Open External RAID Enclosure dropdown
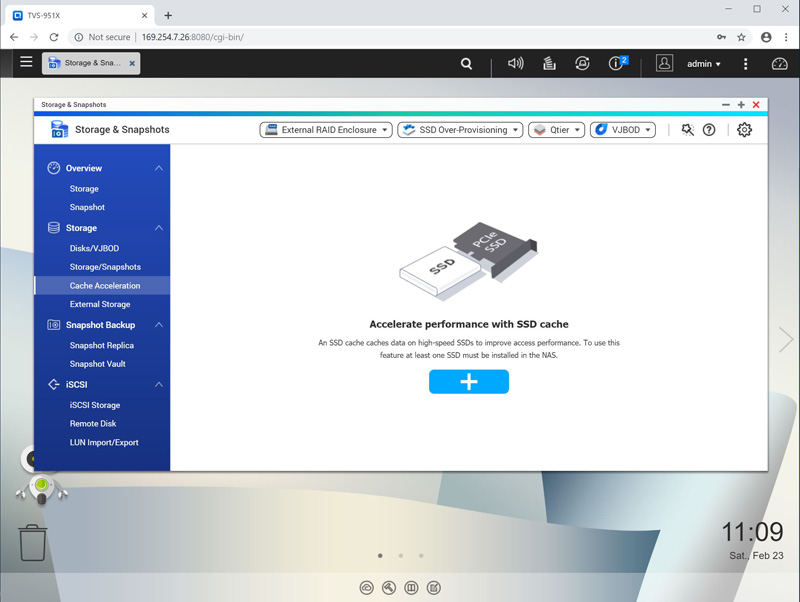This screenshot has width=800, height=602. (326, 130)
